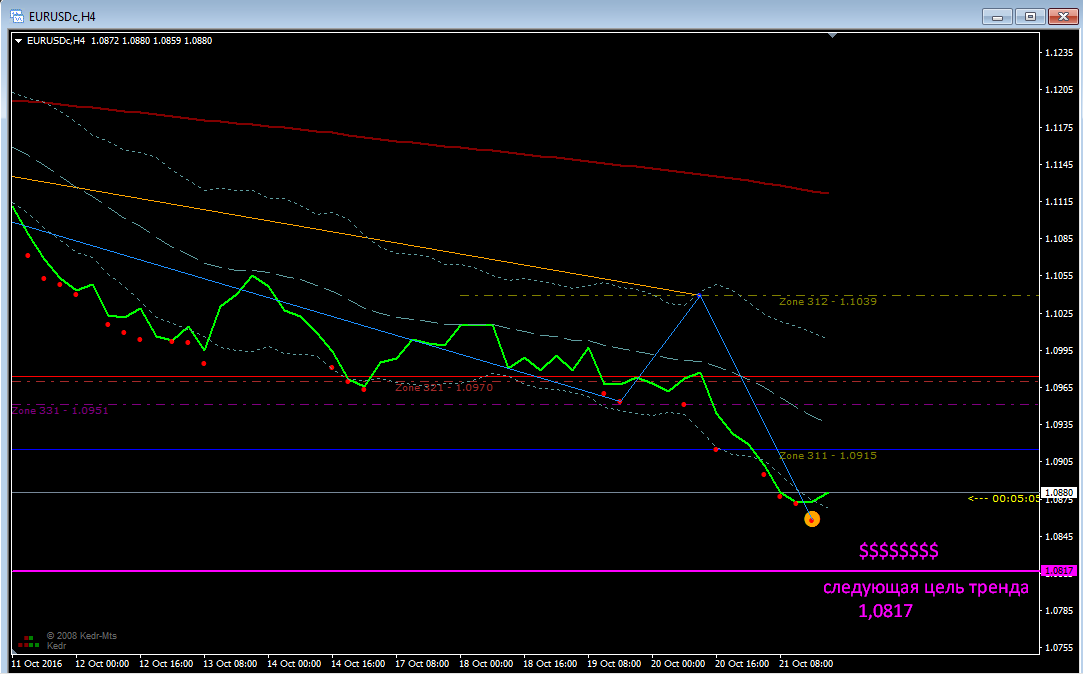Minimize the EURUSDc,H4 chart window

[997, 16]
